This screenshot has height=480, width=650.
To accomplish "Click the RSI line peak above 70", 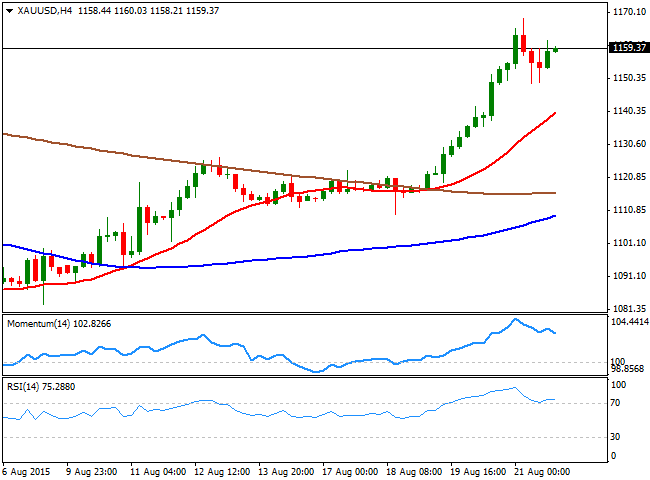I will pos(515,388).
